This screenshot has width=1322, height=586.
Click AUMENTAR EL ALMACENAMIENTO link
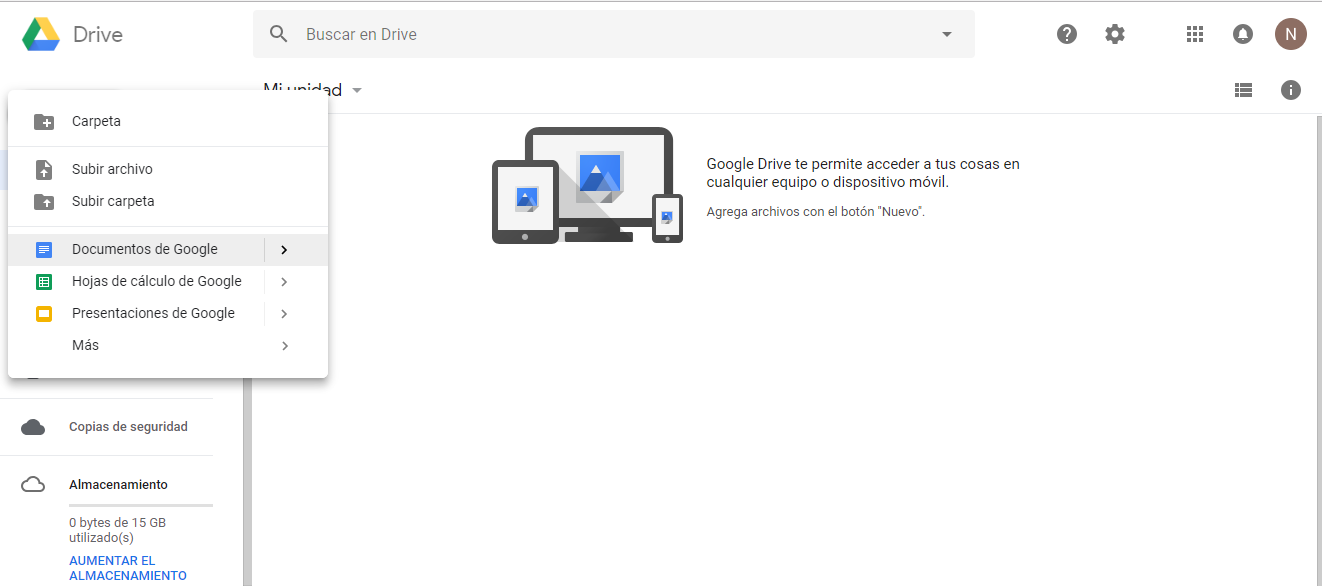point(128,568)
